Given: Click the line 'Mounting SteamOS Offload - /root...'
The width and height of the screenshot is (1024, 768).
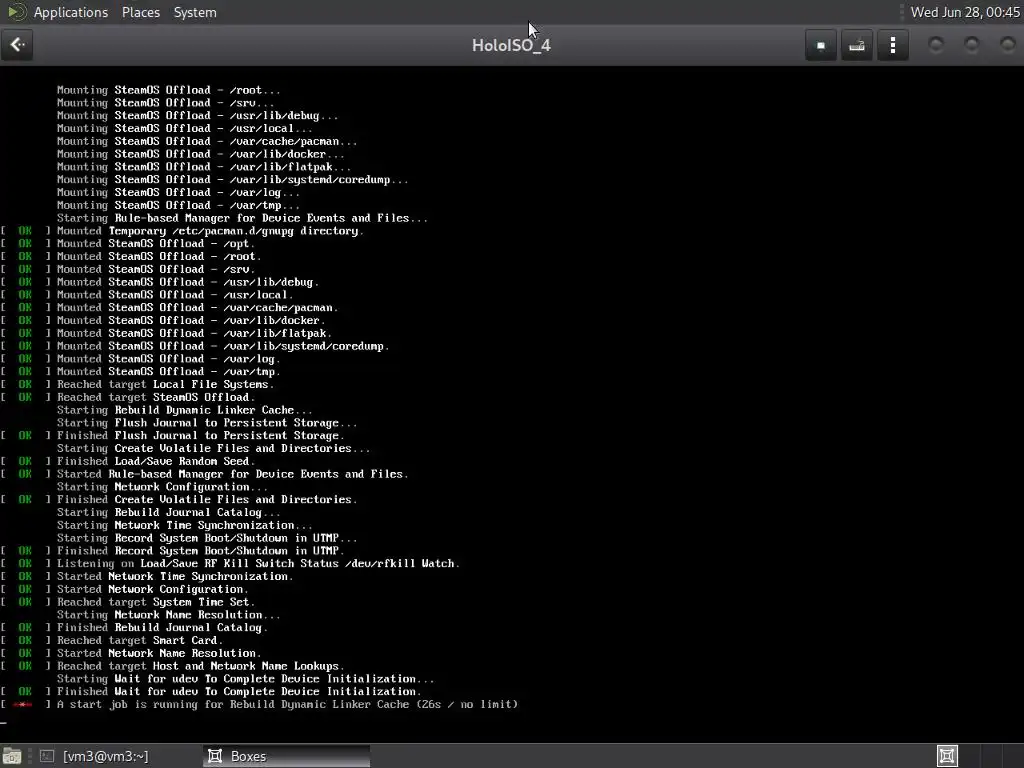Looking at the screenshot, I should pos(168,90).
